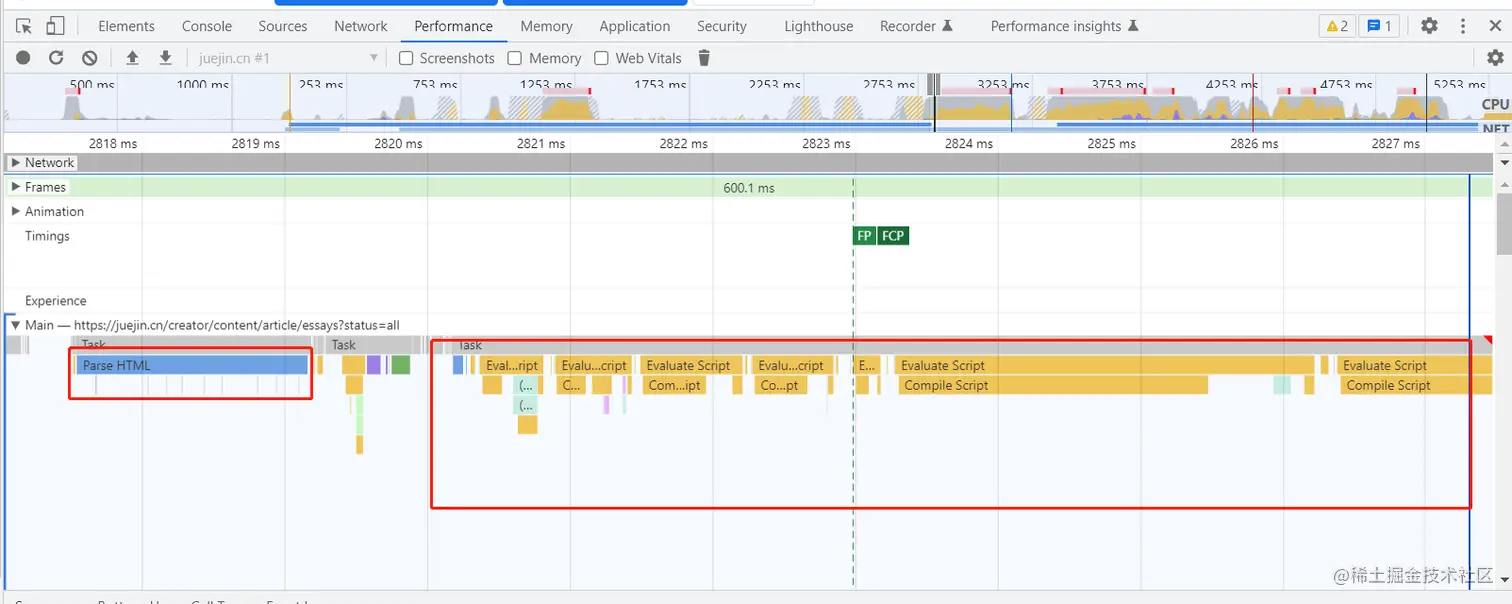Open the Performance insights tab

1065,26
